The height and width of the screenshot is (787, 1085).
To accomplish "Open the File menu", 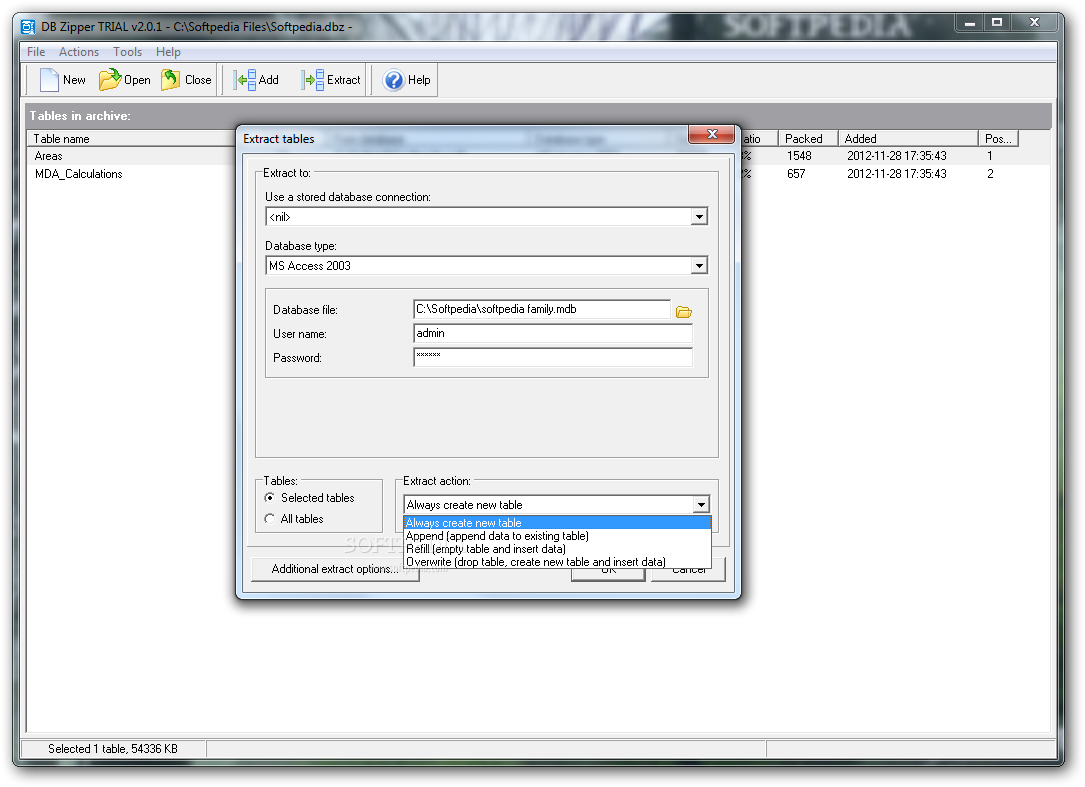I will (x=36, y=52).
